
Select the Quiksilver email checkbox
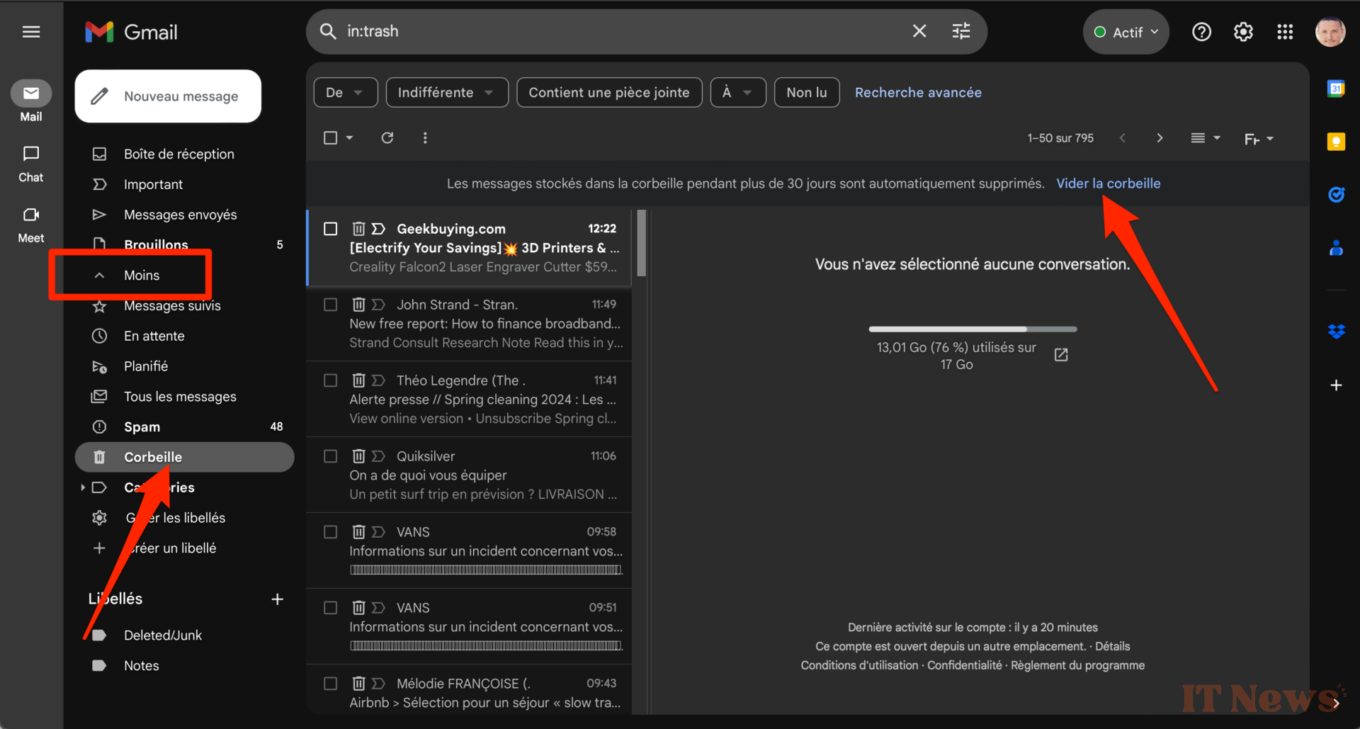331,456
